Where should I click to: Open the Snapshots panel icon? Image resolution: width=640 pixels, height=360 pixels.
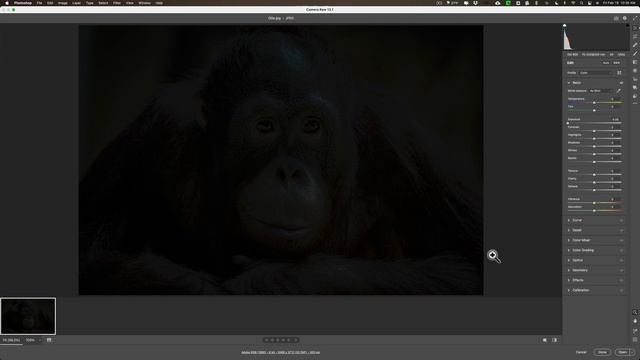coord(635,87)
